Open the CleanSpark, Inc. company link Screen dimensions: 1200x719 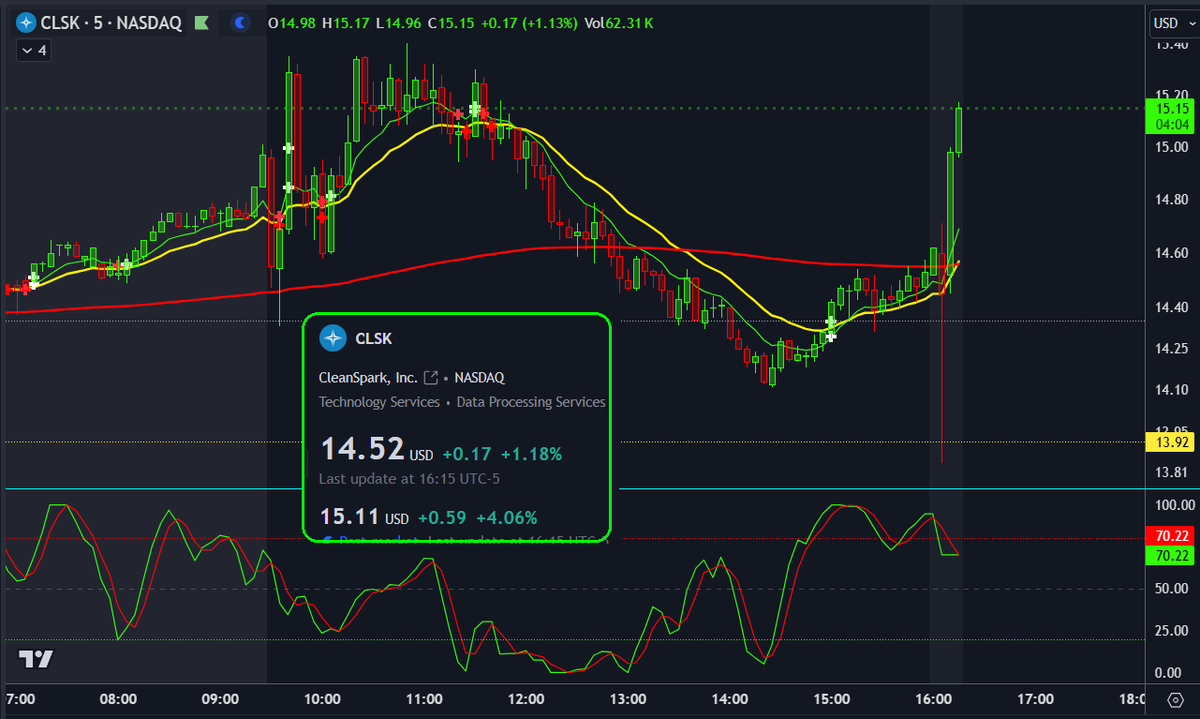tap(368, 377)
